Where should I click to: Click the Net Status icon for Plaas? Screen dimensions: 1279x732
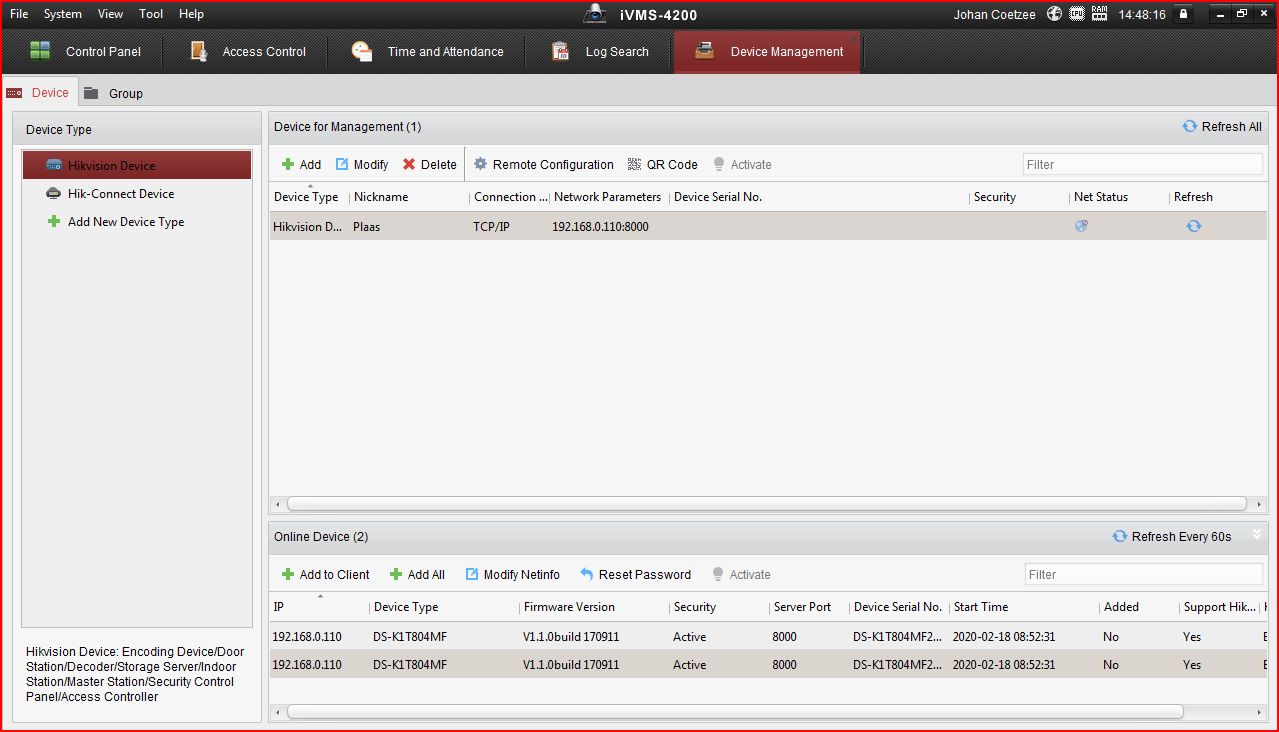[x=1081, y=226]
